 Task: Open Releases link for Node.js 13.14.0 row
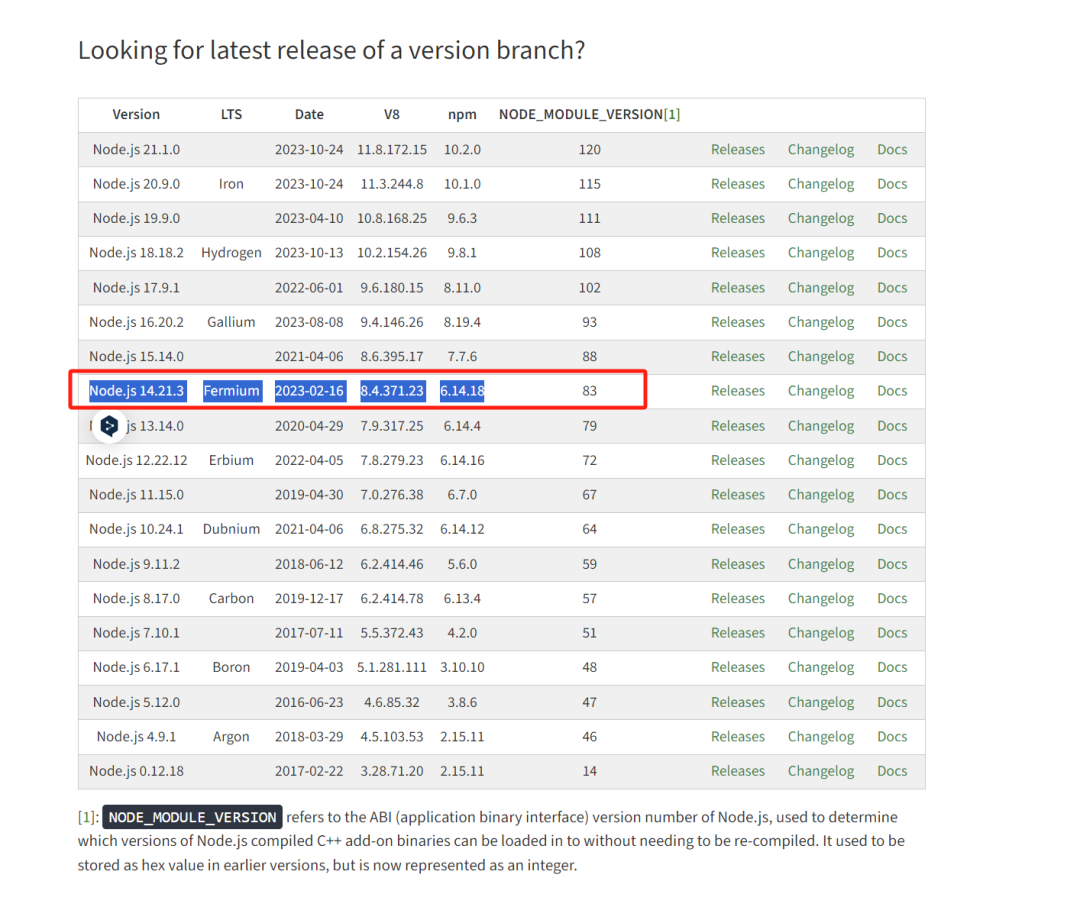pos(738,426)
